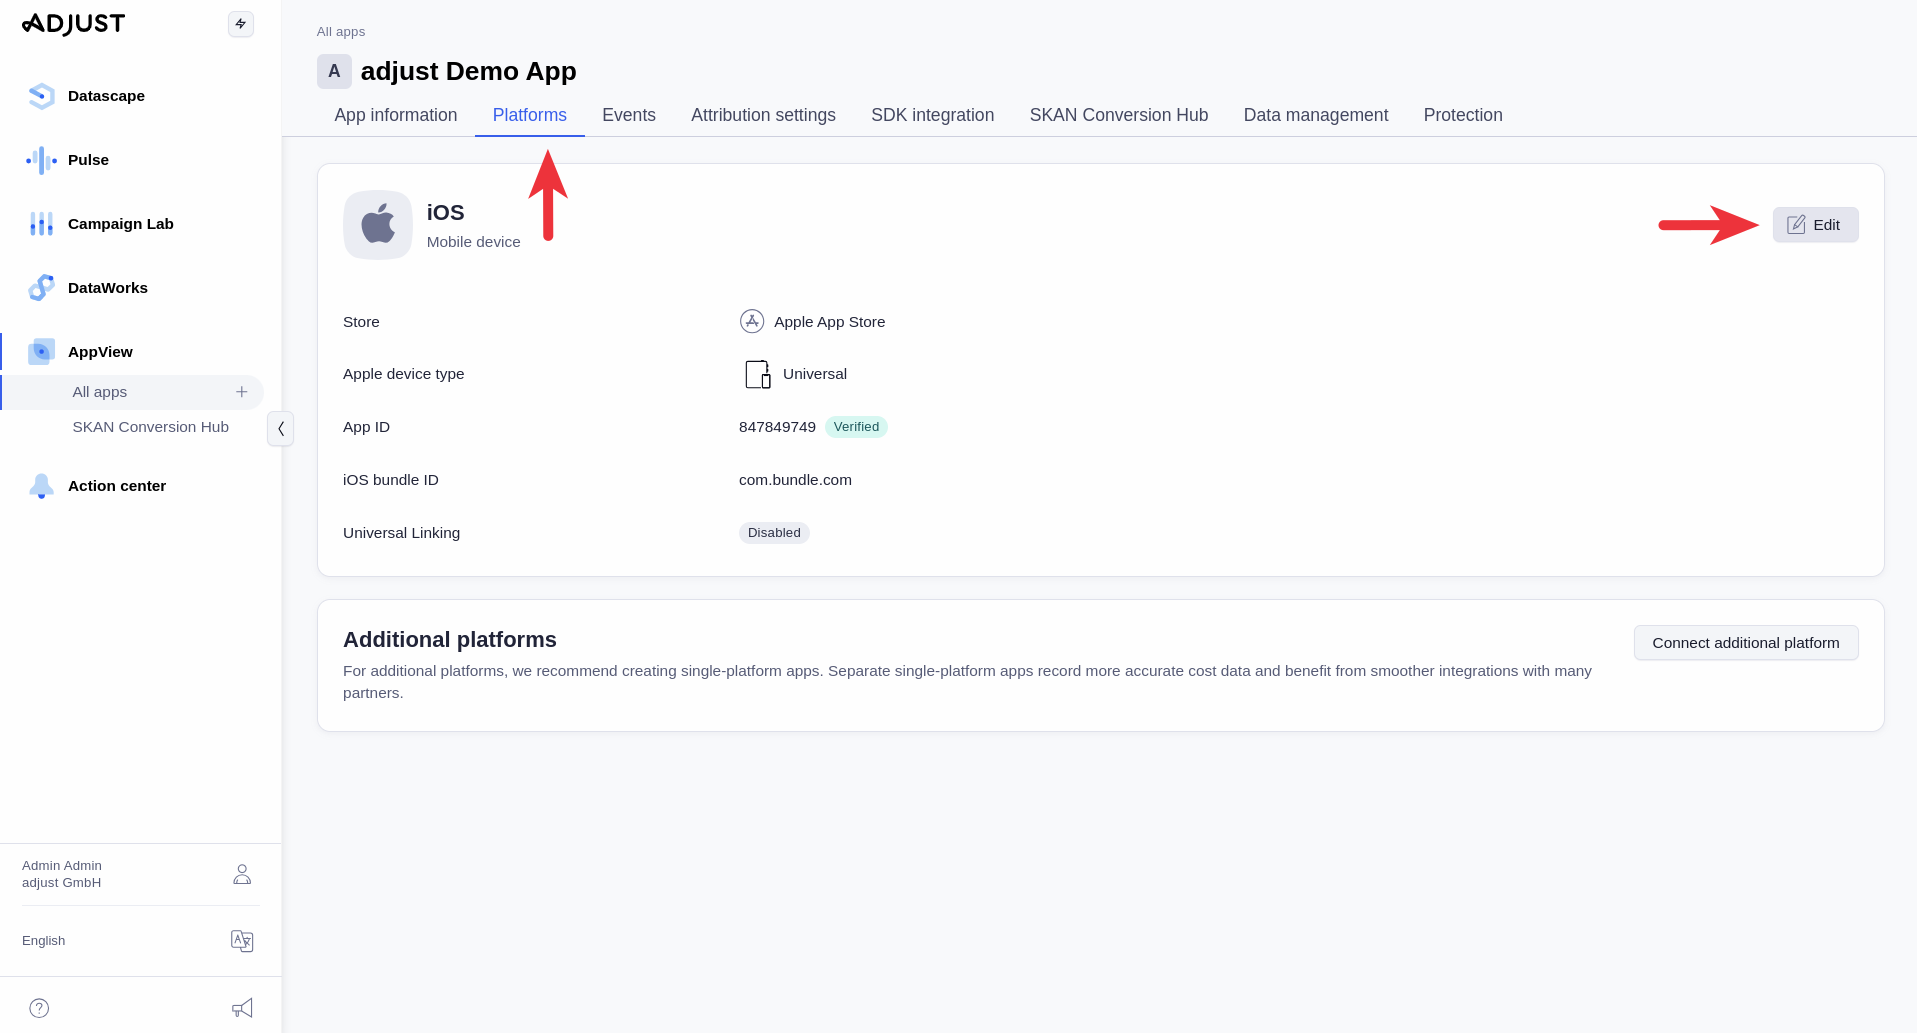Open the user profile icon

click(x=242, y=874)
